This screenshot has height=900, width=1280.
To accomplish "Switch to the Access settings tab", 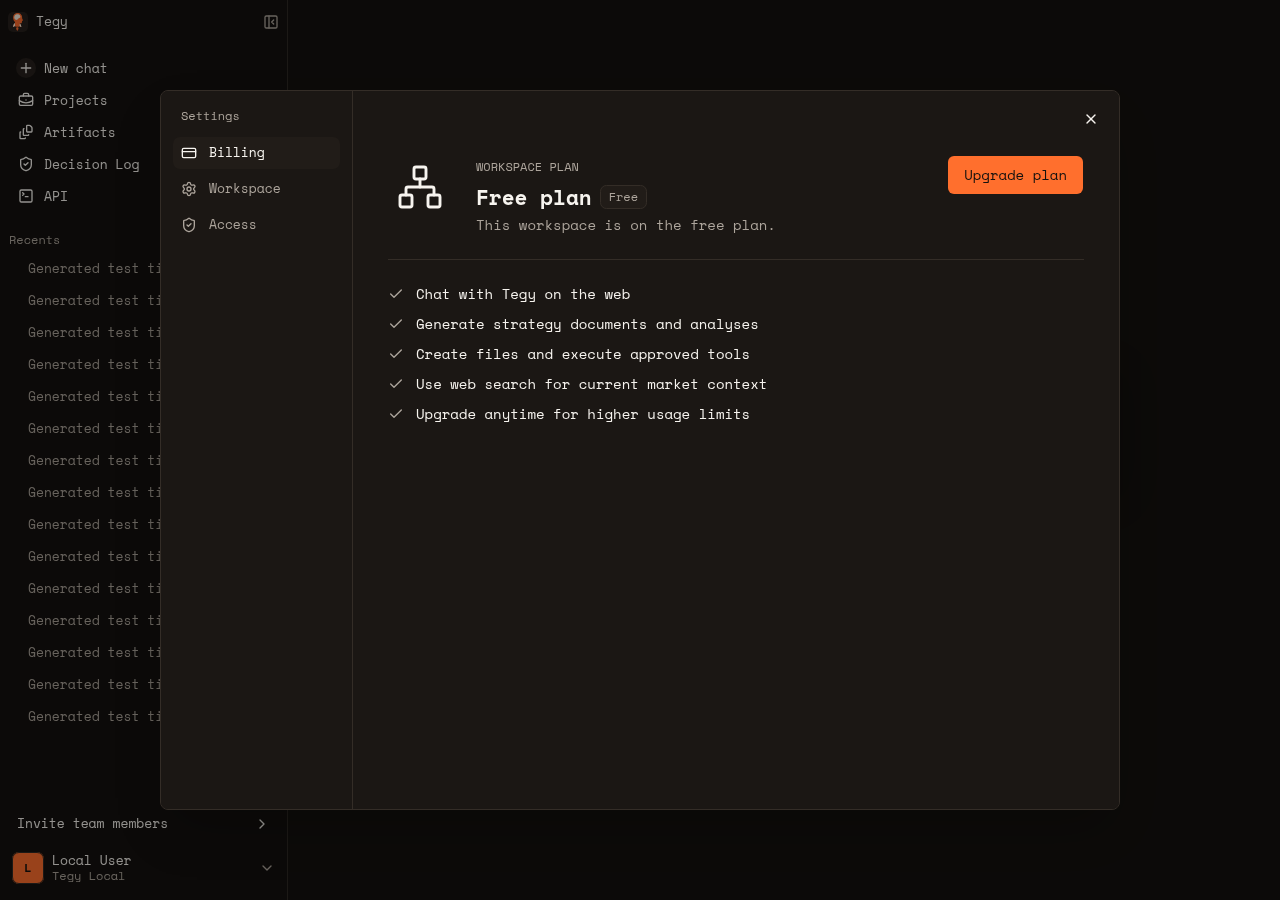I will click(257, 225).
